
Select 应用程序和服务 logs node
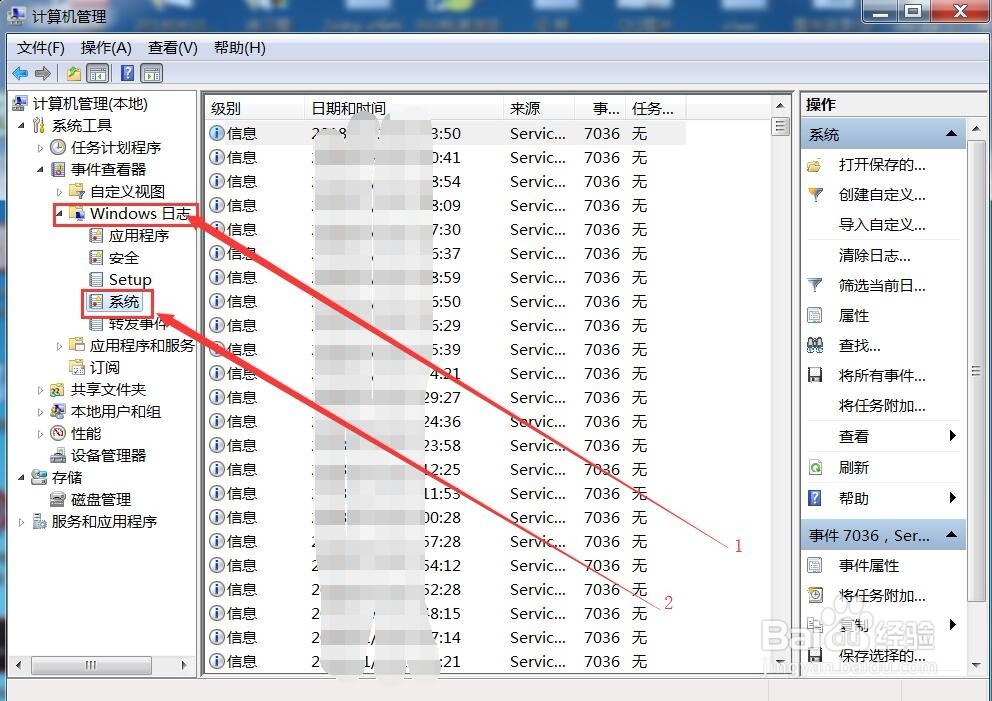point(142,345)
